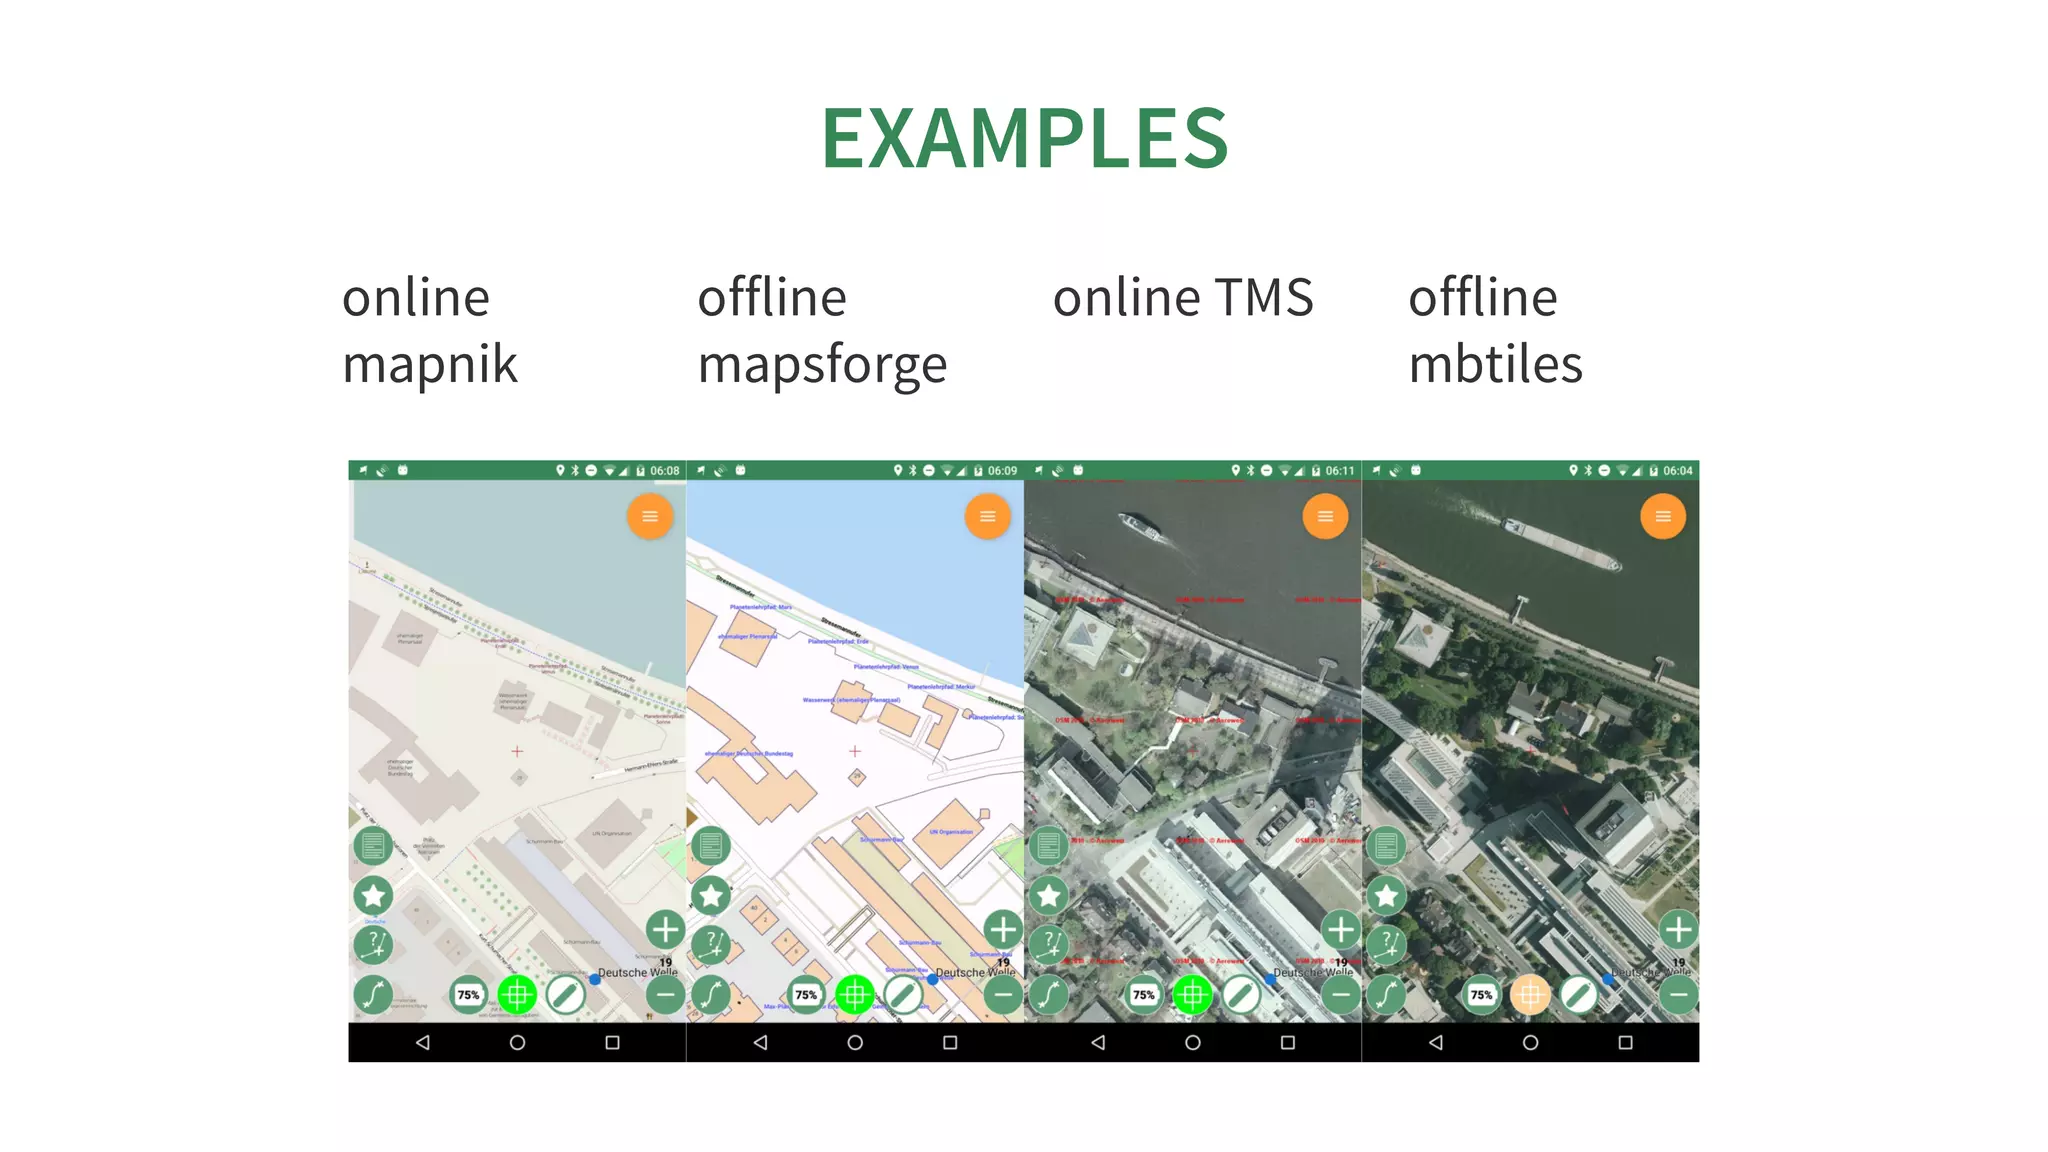Toggle the orange GPS centering button in mbtiles map
Image resolution: width=2048 pixels, height=1152 pixels.
[x=1530, y=994]
